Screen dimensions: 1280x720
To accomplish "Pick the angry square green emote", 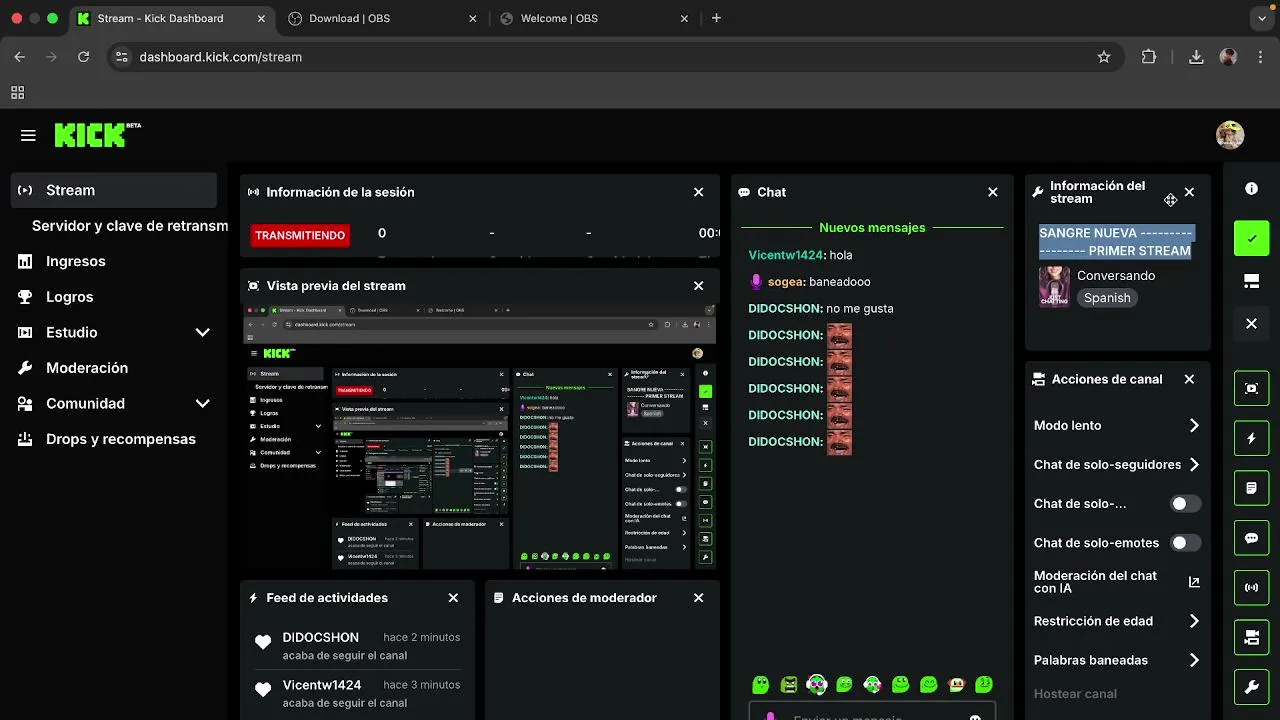I will (x=789, y=684).
